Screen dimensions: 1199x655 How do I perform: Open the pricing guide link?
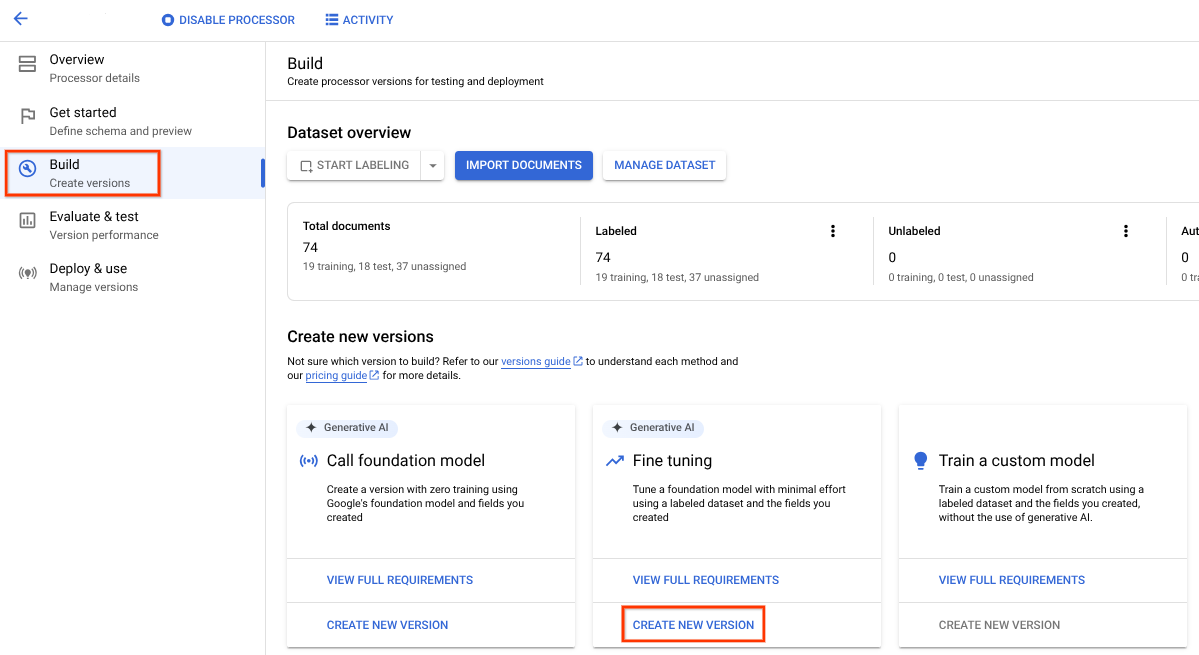(336, 376)
